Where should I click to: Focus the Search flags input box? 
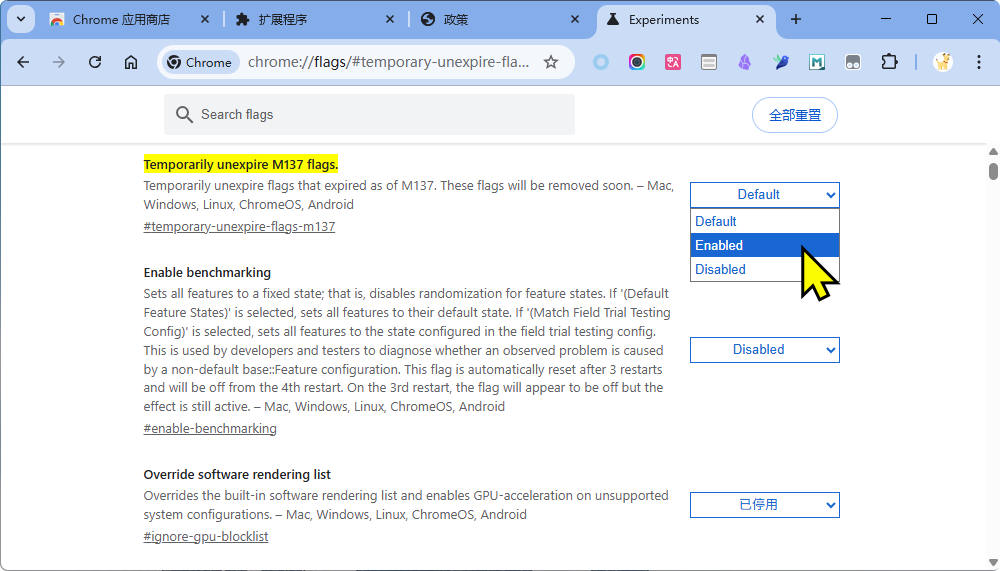tap(380, 115)
